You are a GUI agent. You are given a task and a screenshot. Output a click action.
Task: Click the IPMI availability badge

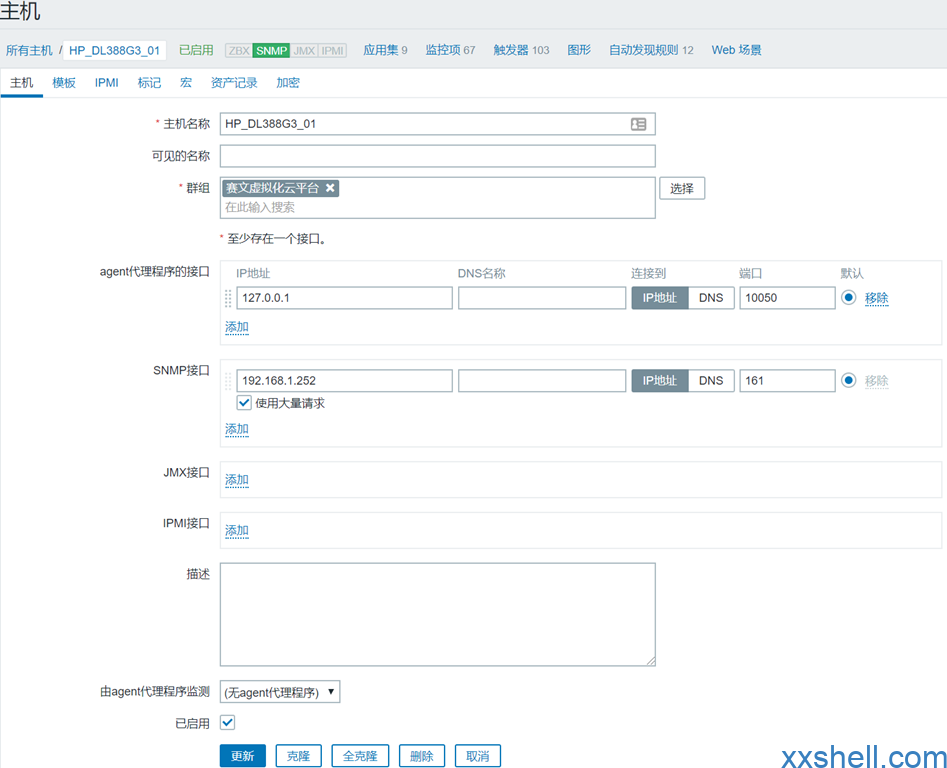[x=332, y=50]
